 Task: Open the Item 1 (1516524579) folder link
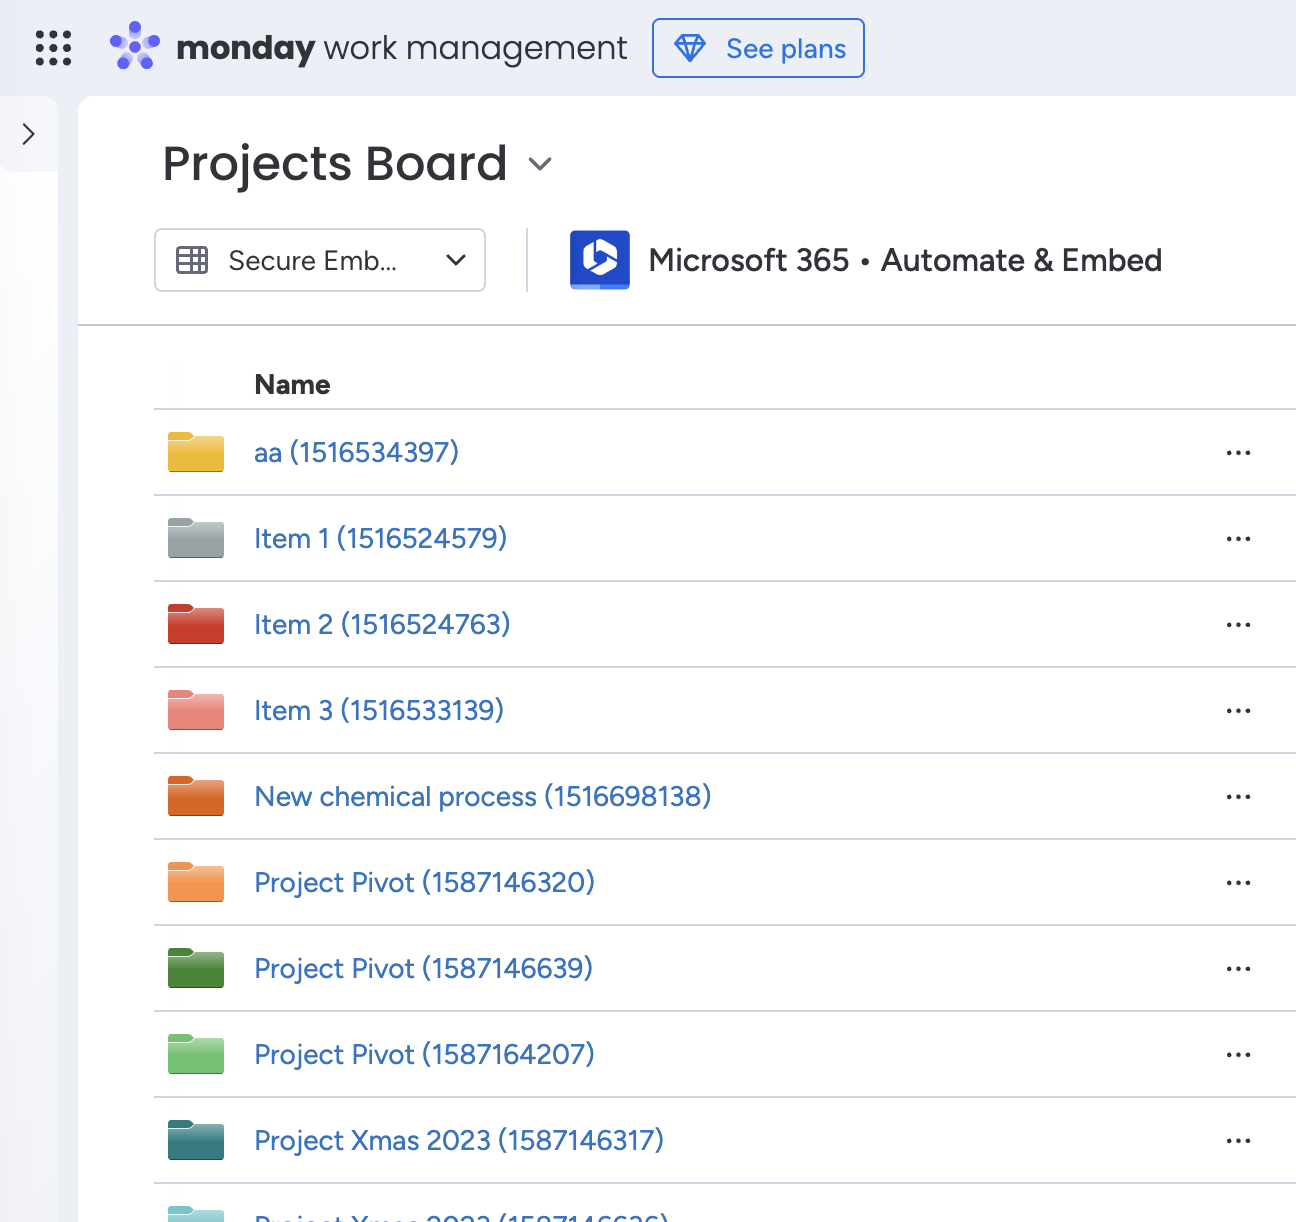tap(380, 539)
